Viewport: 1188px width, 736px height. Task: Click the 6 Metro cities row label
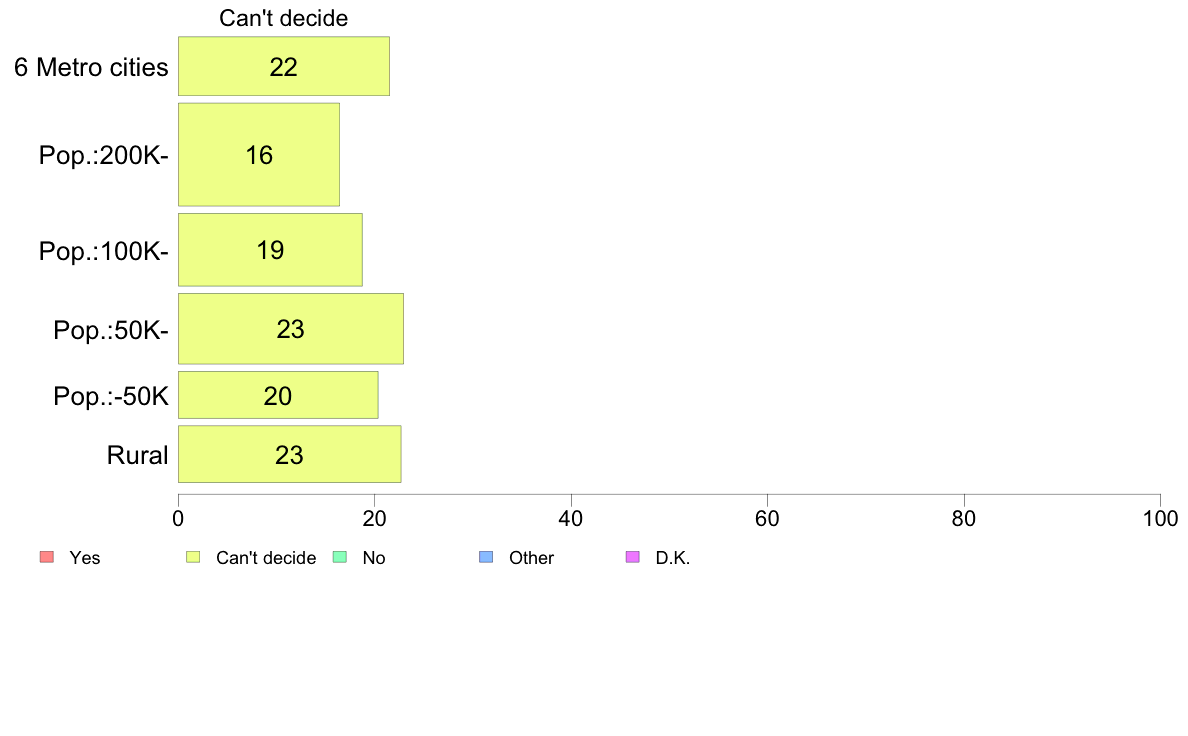[x=91, y=67]
